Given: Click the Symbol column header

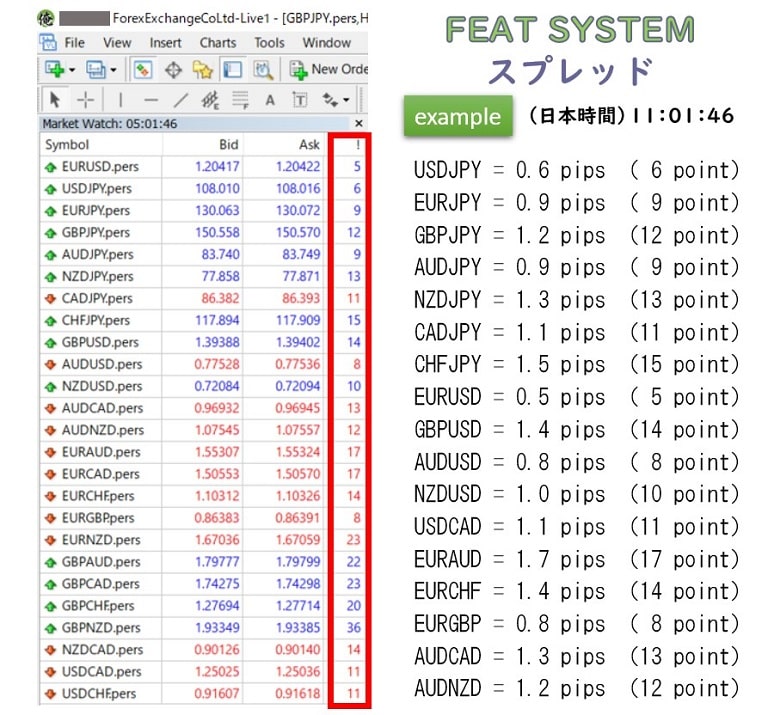Looking at the screenshot, I should (100, 144).
